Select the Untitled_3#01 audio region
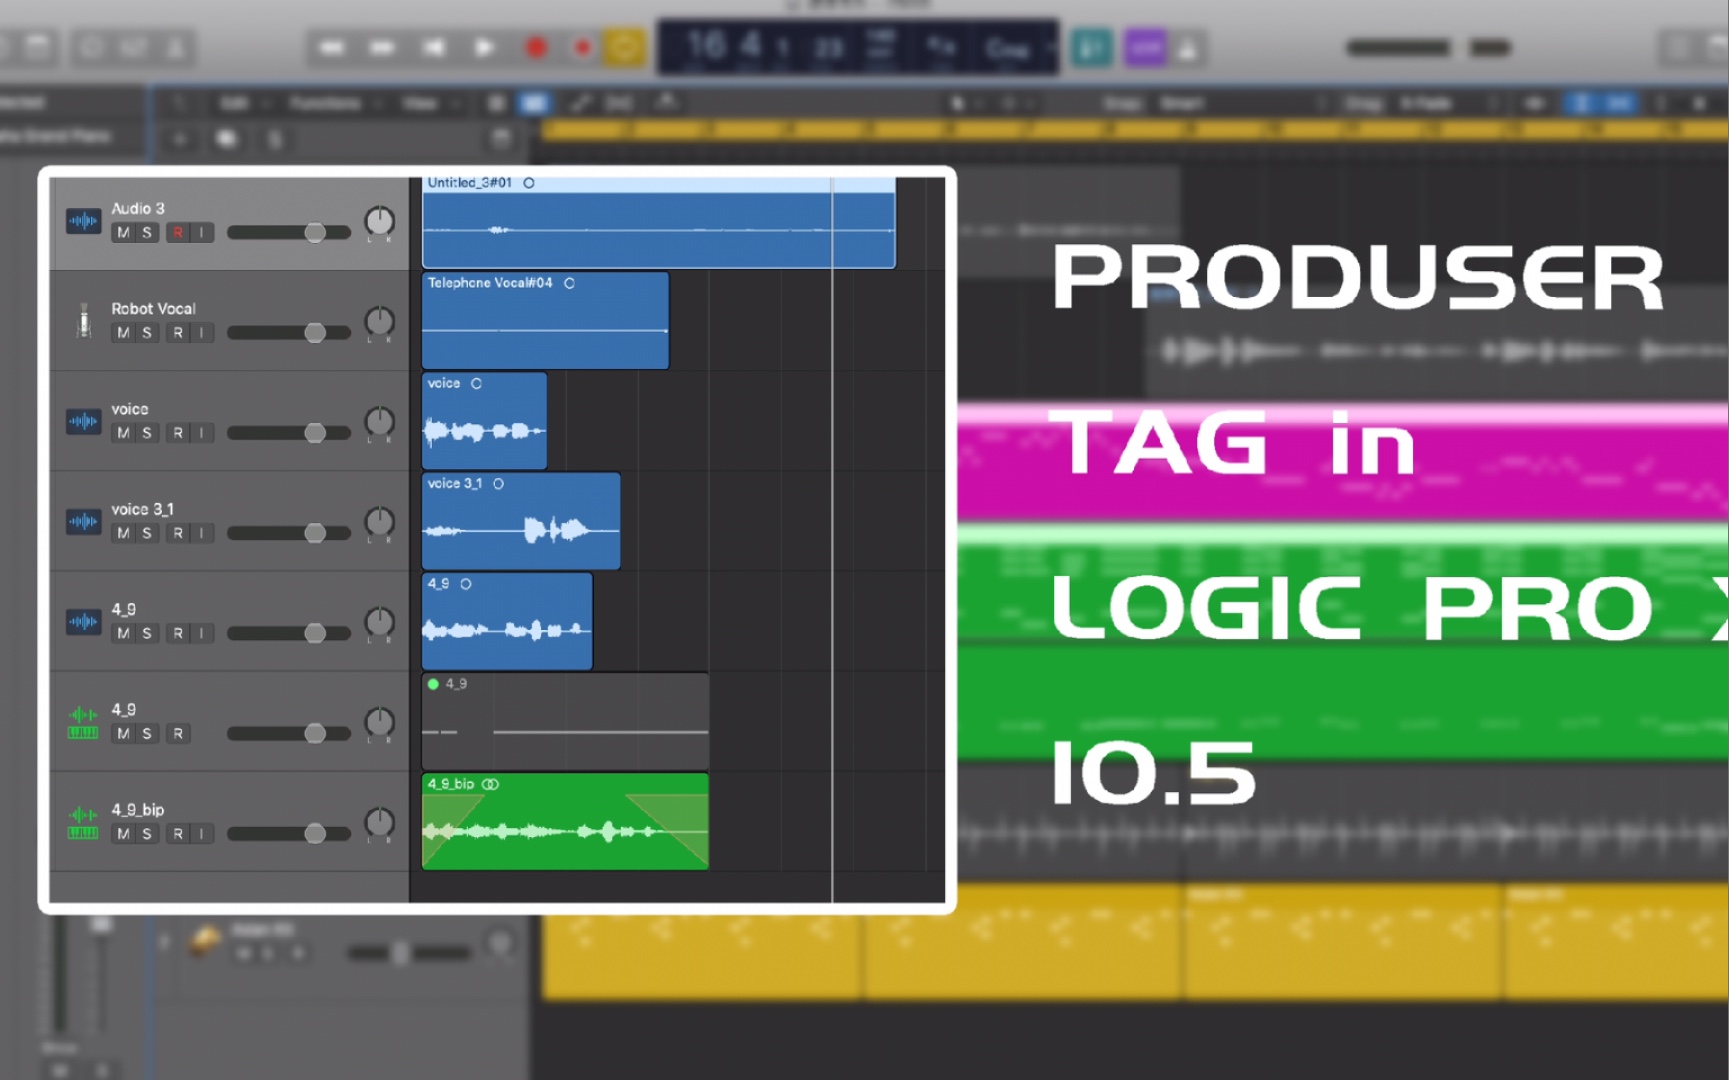 (x=658, y=222)
